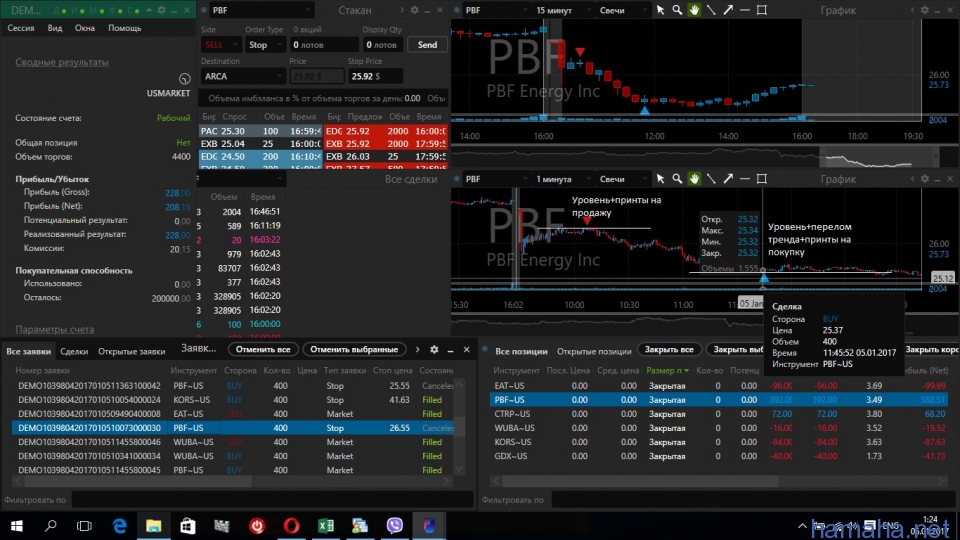Launch Excel from the taskbar
Image resolution: width=960 pixels, height=540 pixels.
point(326,526)
